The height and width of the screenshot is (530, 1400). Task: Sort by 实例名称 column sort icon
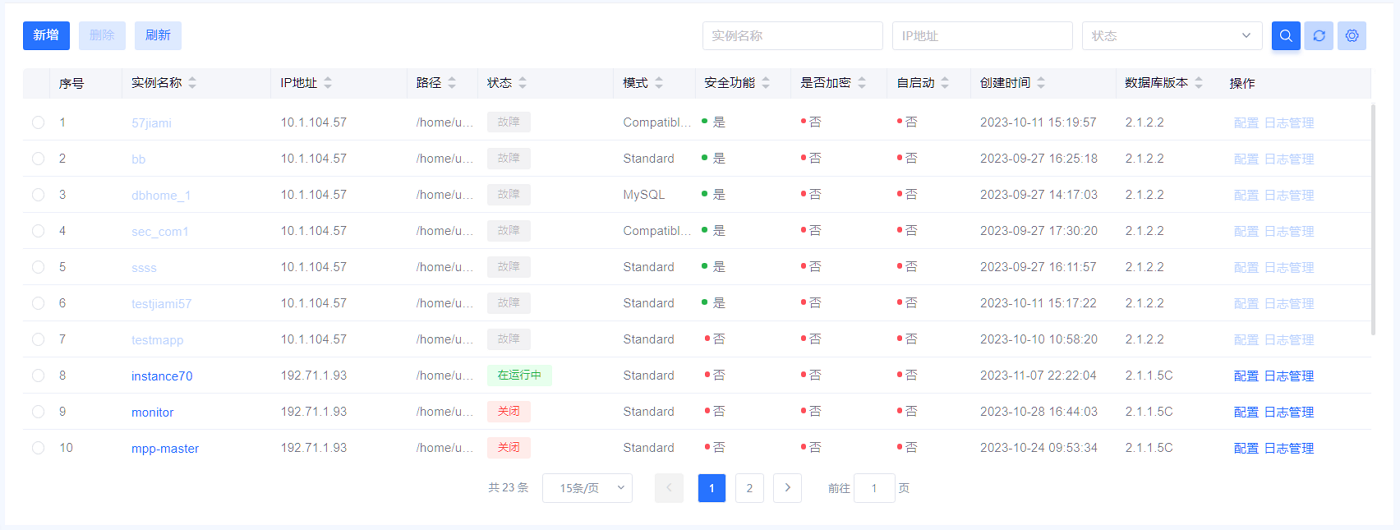coord(192,83)
